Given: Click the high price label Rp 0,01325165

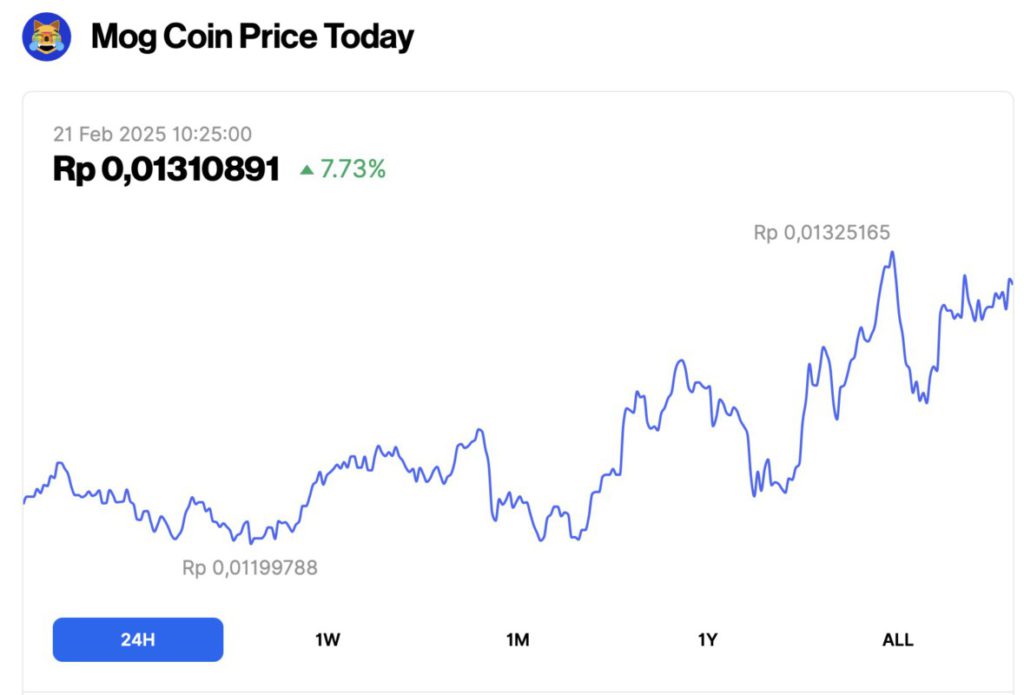Looking at the screenshot, I should [x=824, y=232].
